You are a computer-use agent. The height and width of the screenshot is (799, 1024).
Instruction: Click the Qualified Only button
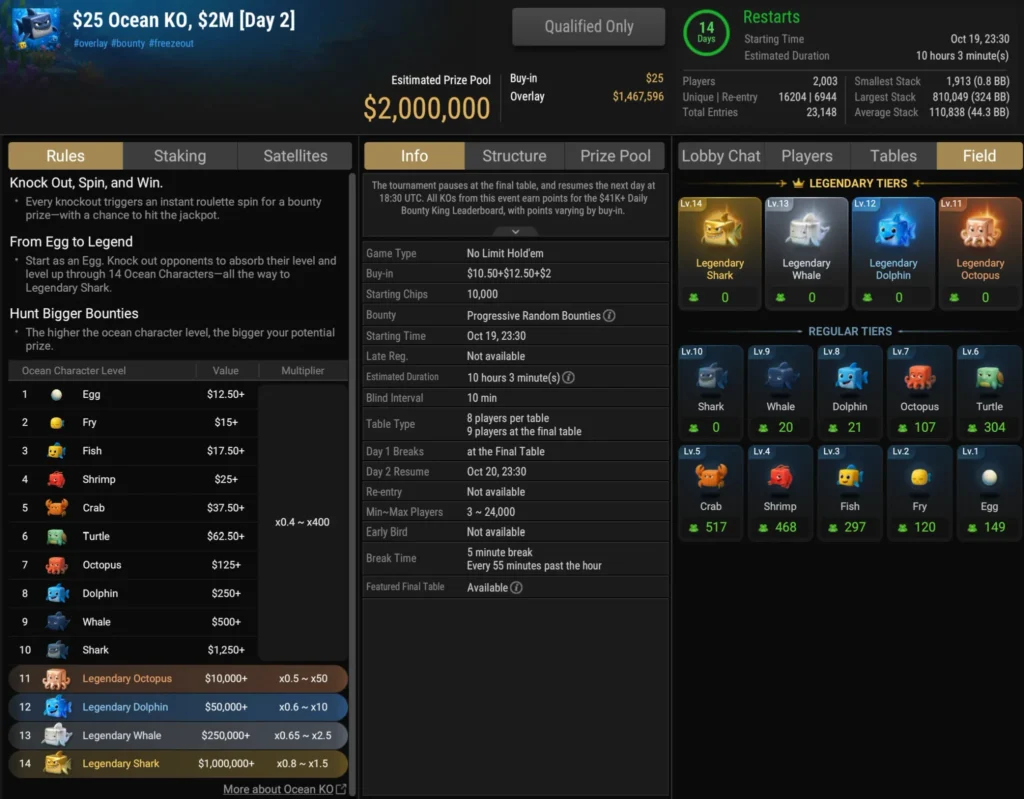point(588,27)
